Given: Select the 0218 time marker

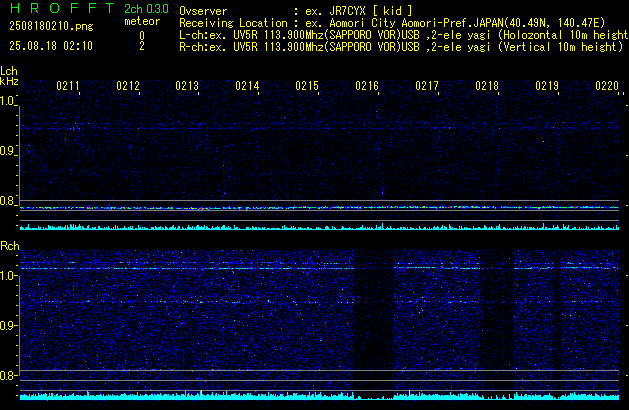Looking at the screenshot, I should (487, 86).
